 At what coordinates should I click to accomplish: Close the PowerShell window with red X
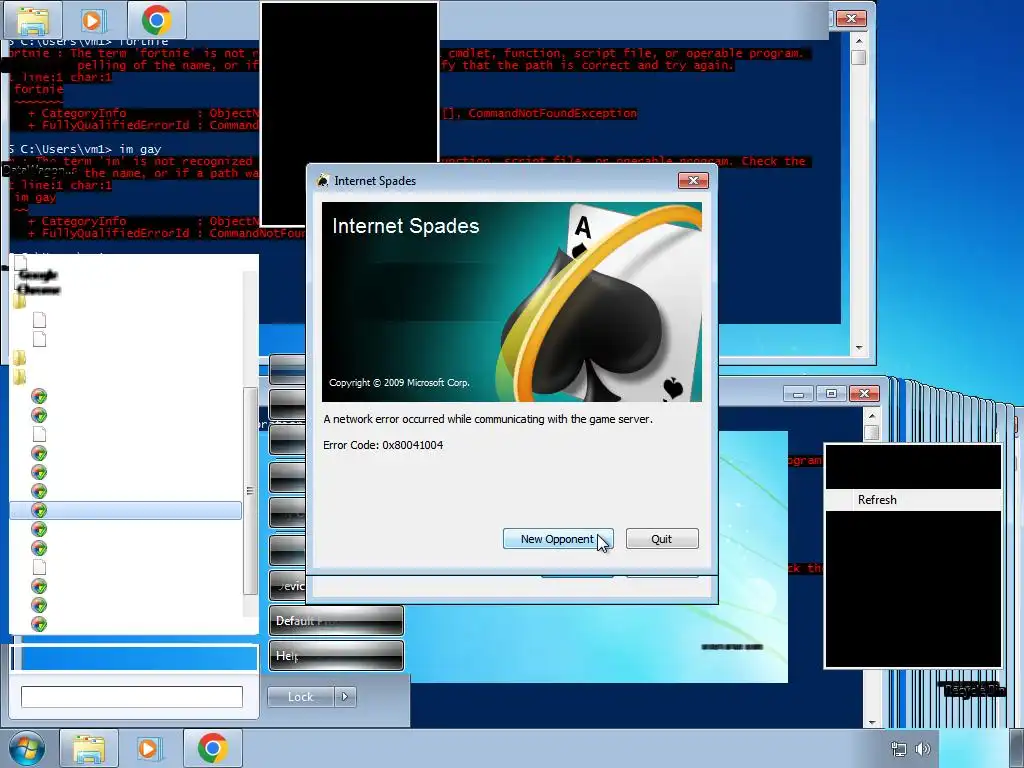(x=851, y=18)
